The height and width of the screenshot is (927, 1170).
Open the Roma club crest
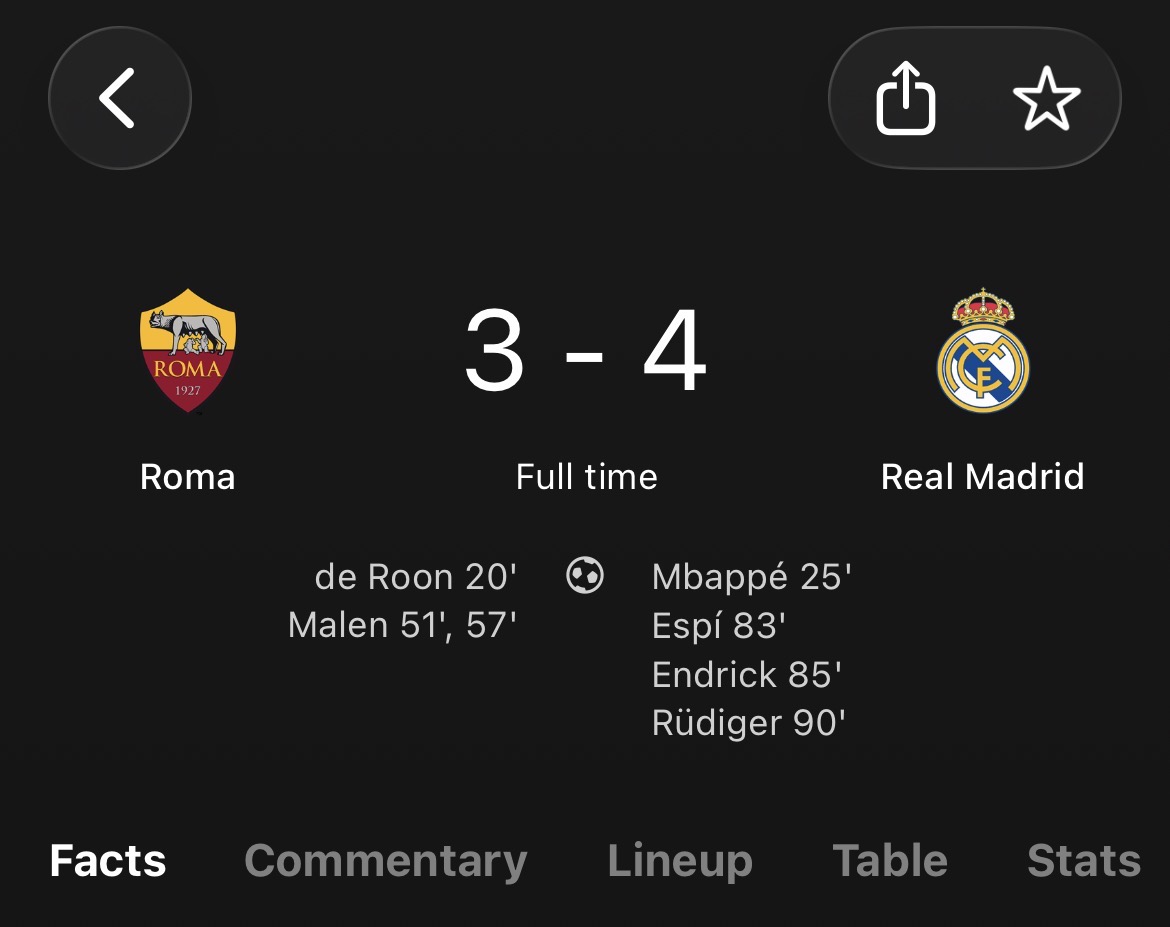click(x=188, y=351)
